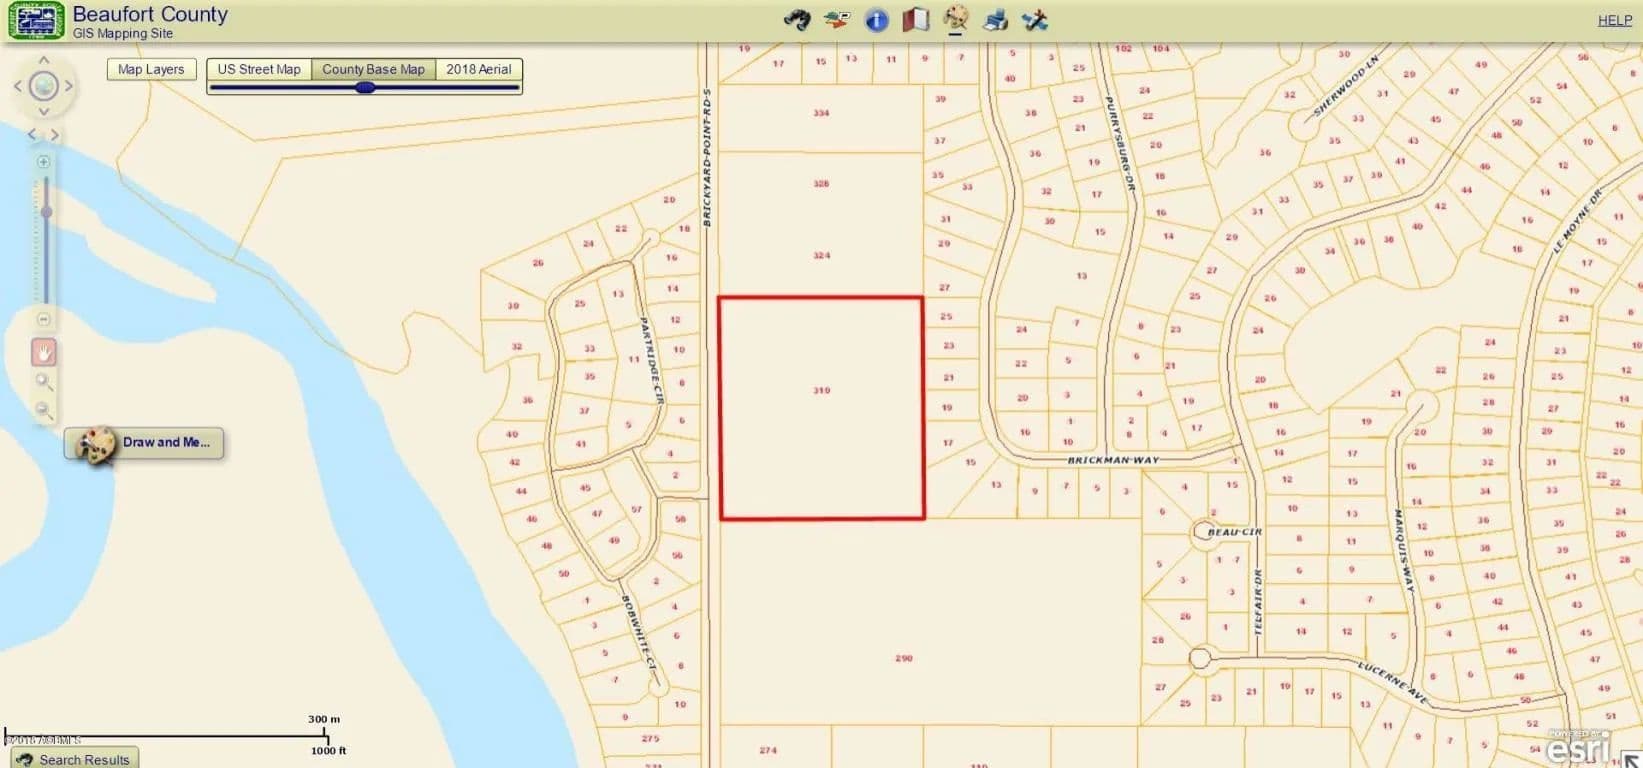Select the County Base Map option

coord(373,69)
